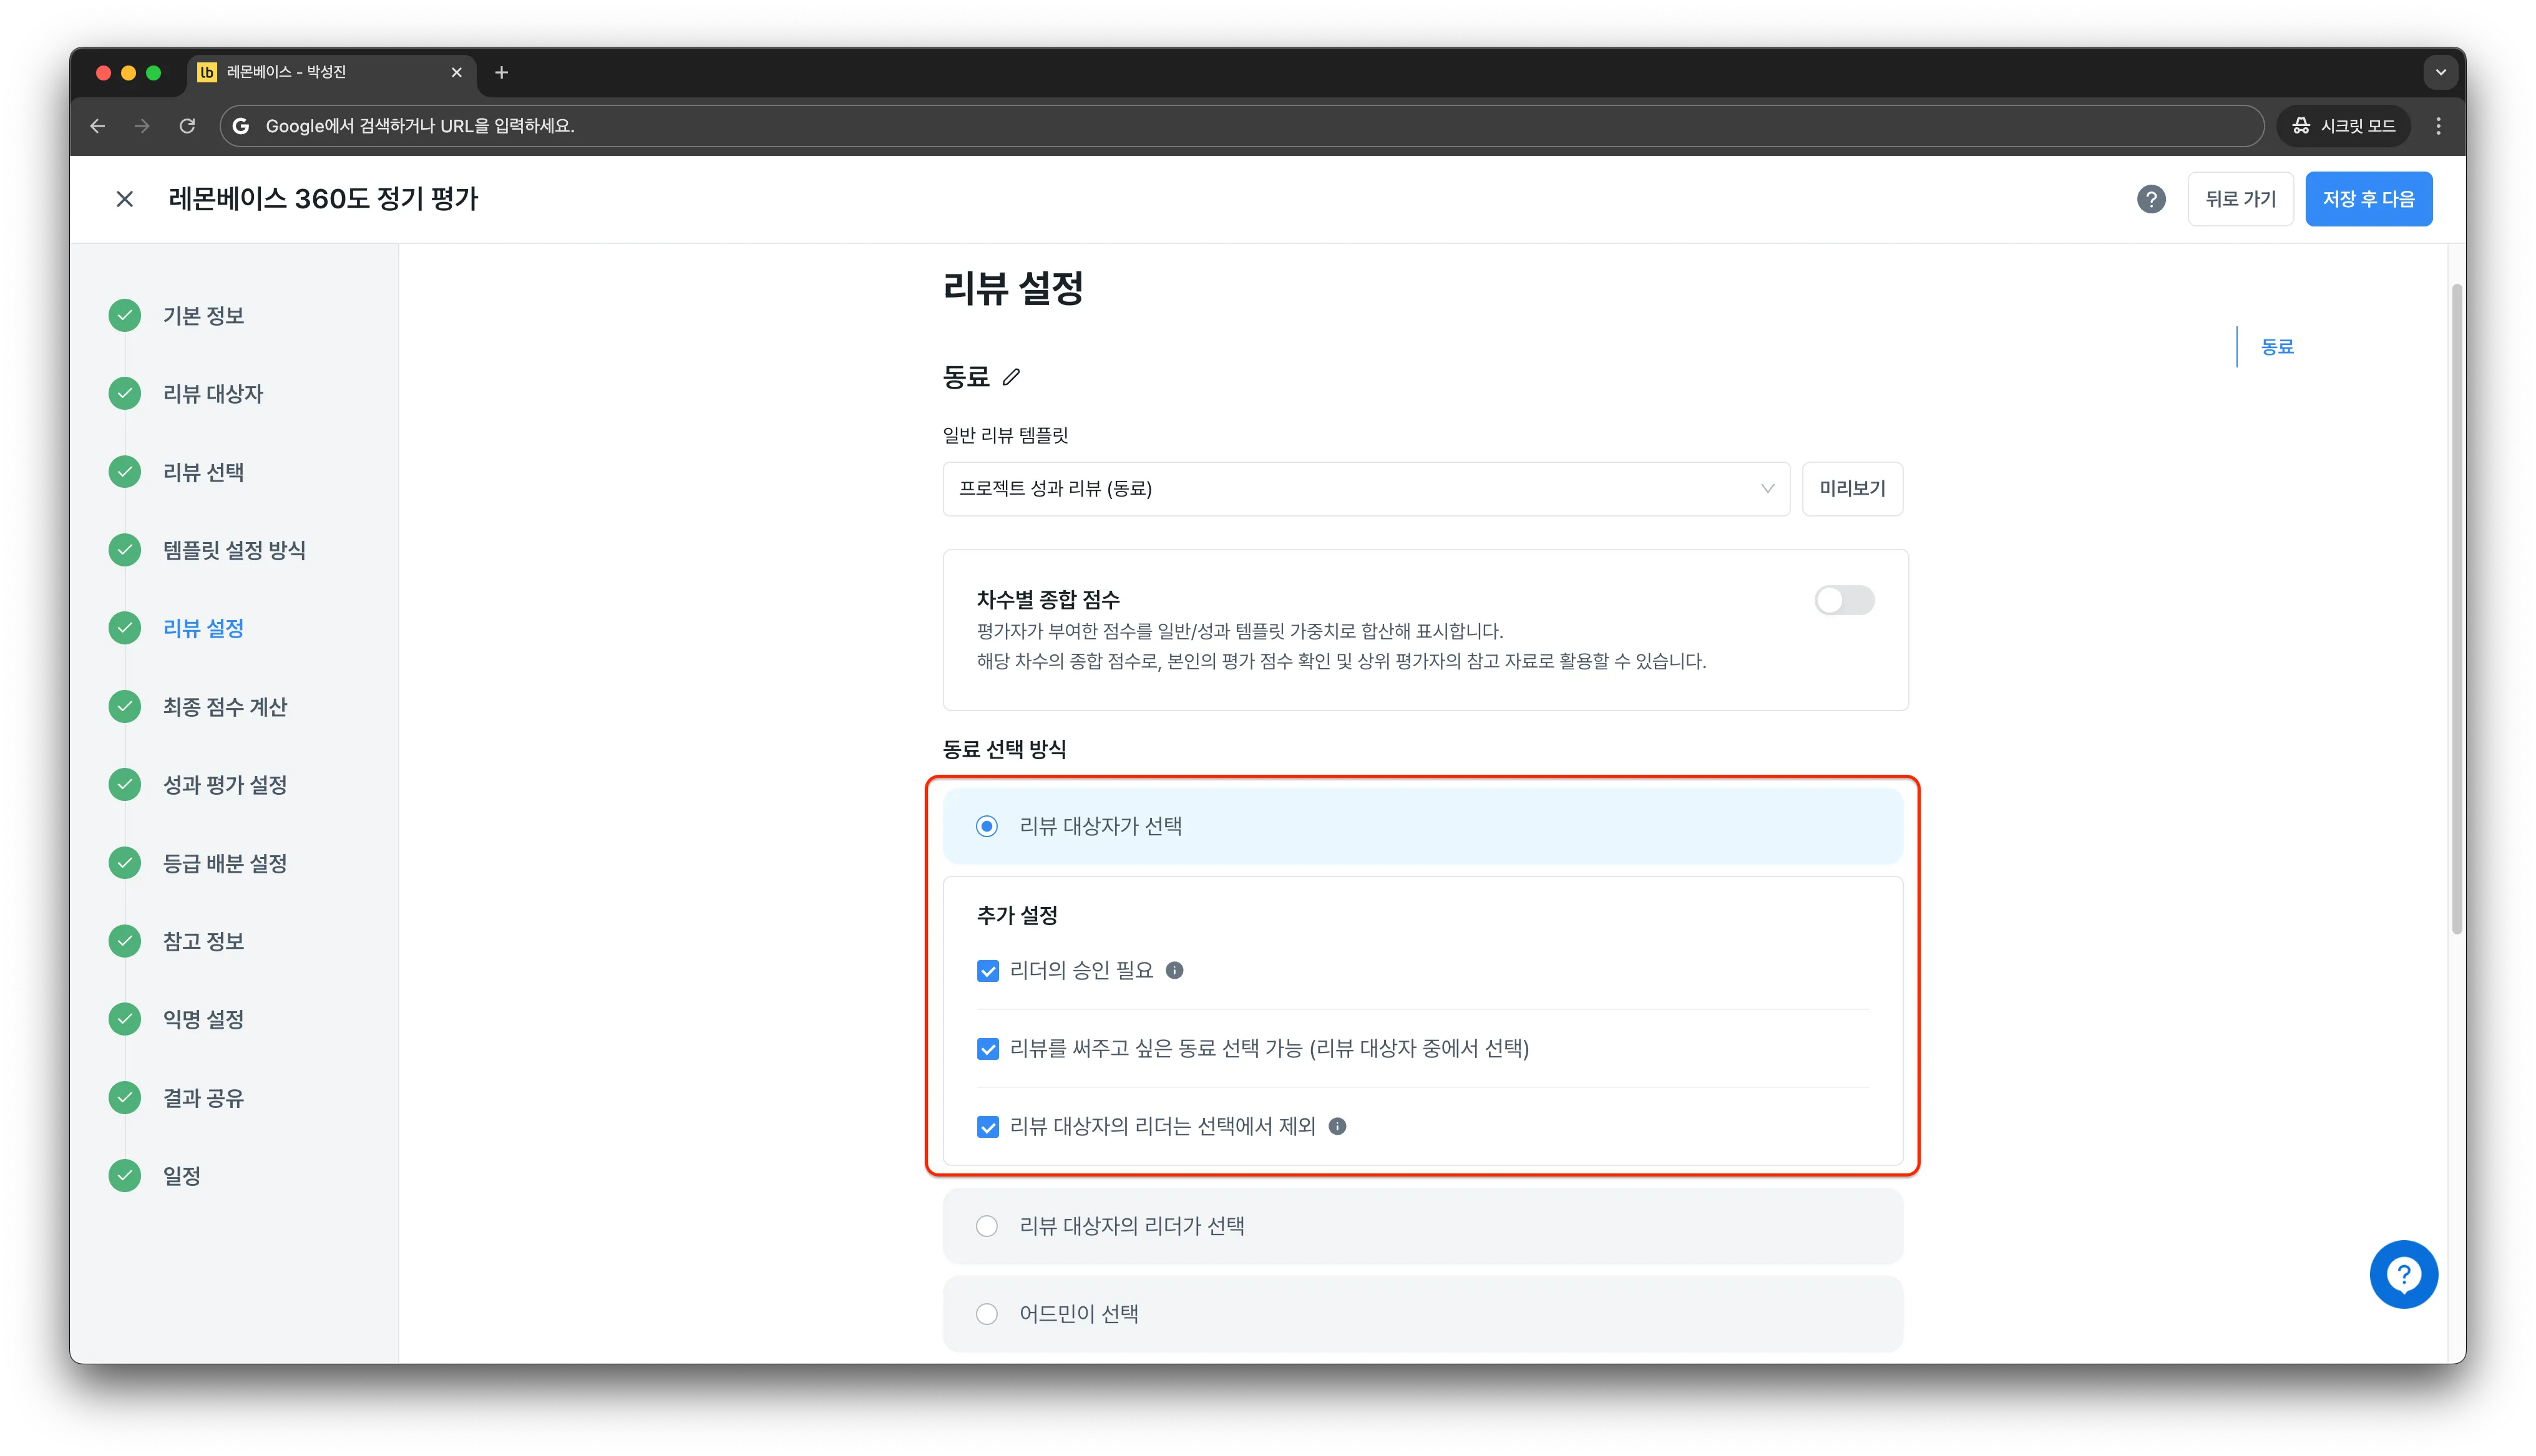Viewport: 2536px width, 1456px height.
Task: Open the browser three-dot menu
Action: tap(2438, 126)
